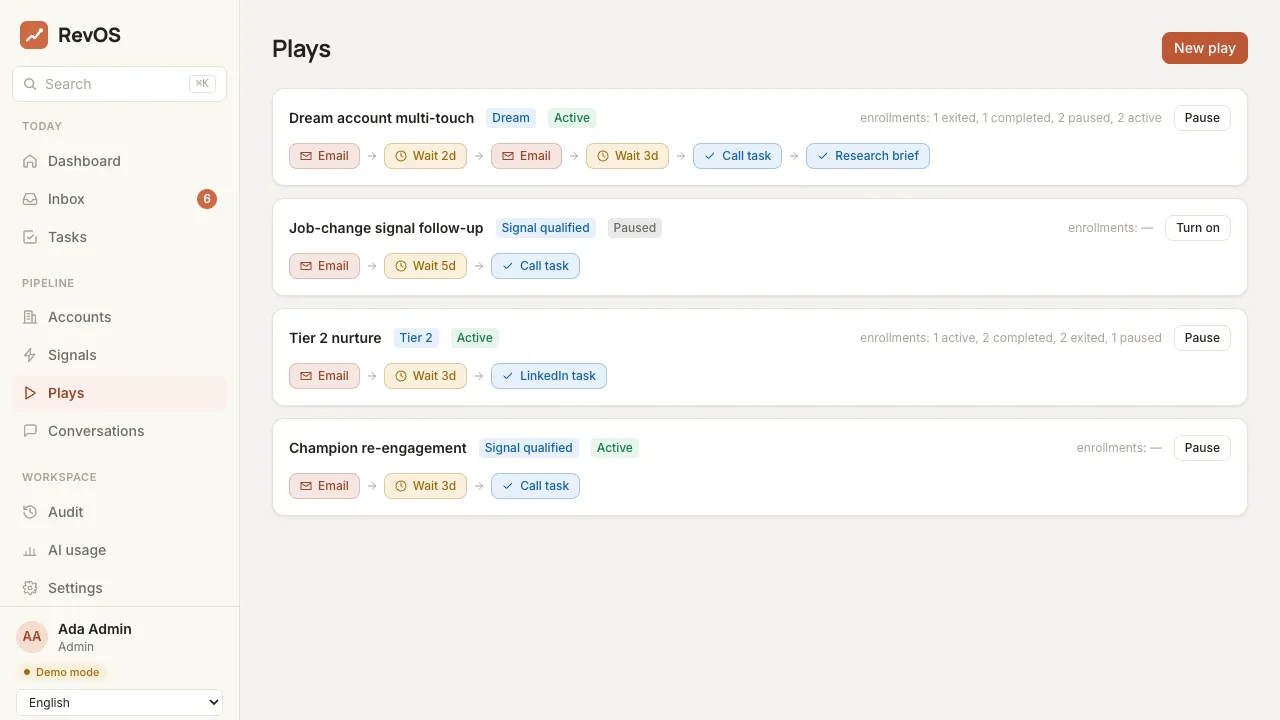This screenshot has width=1280, height=720.
Task: Click the Tier 2 tag badge
Action: (x=416, y=338)
